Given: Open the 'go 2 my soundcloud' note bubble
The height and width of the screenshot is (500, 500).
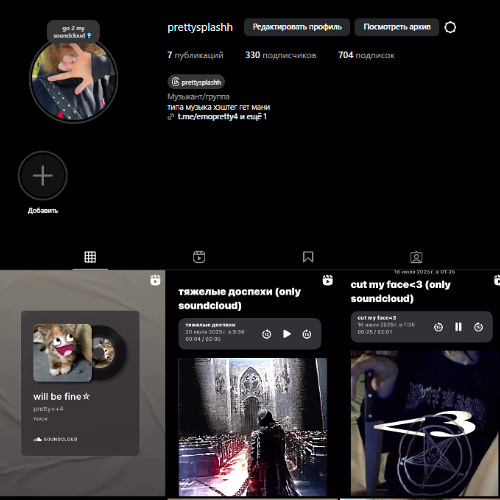Looking at the screenshot, I should click(73, 32).
